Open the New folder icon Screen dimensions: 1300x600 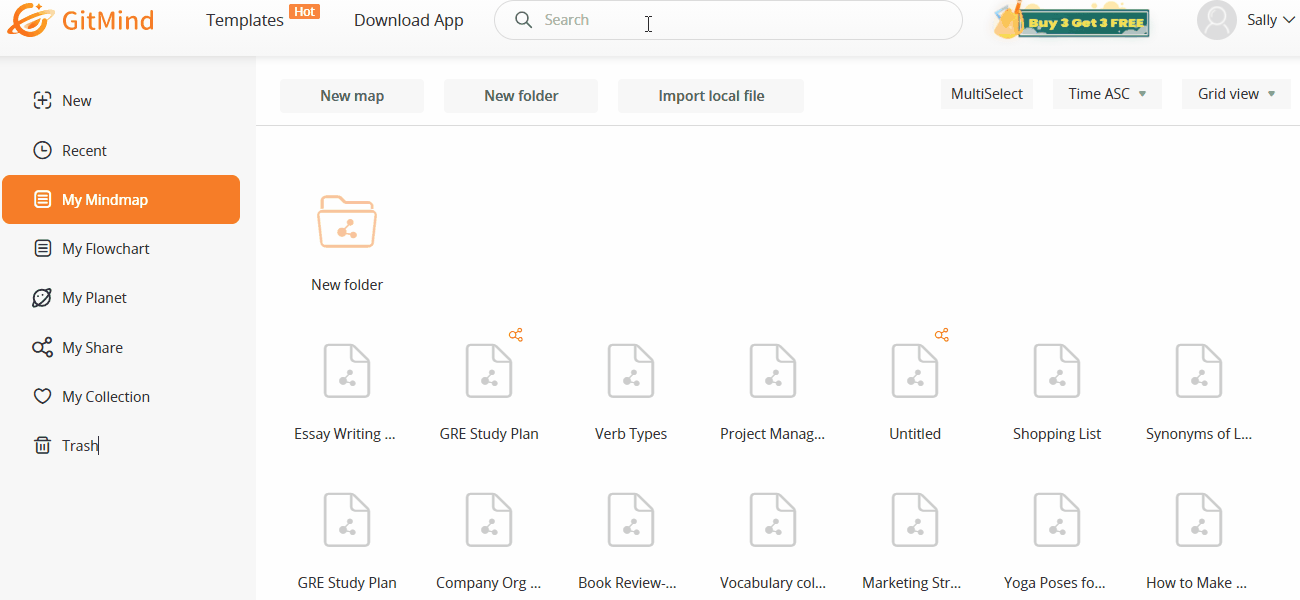pyautogui.click(x=347, y=221)
